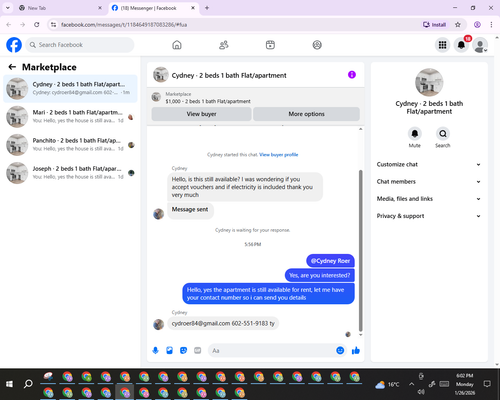
Task: Open the Mari conversation in the list
Action: click(x=70, y=117)
